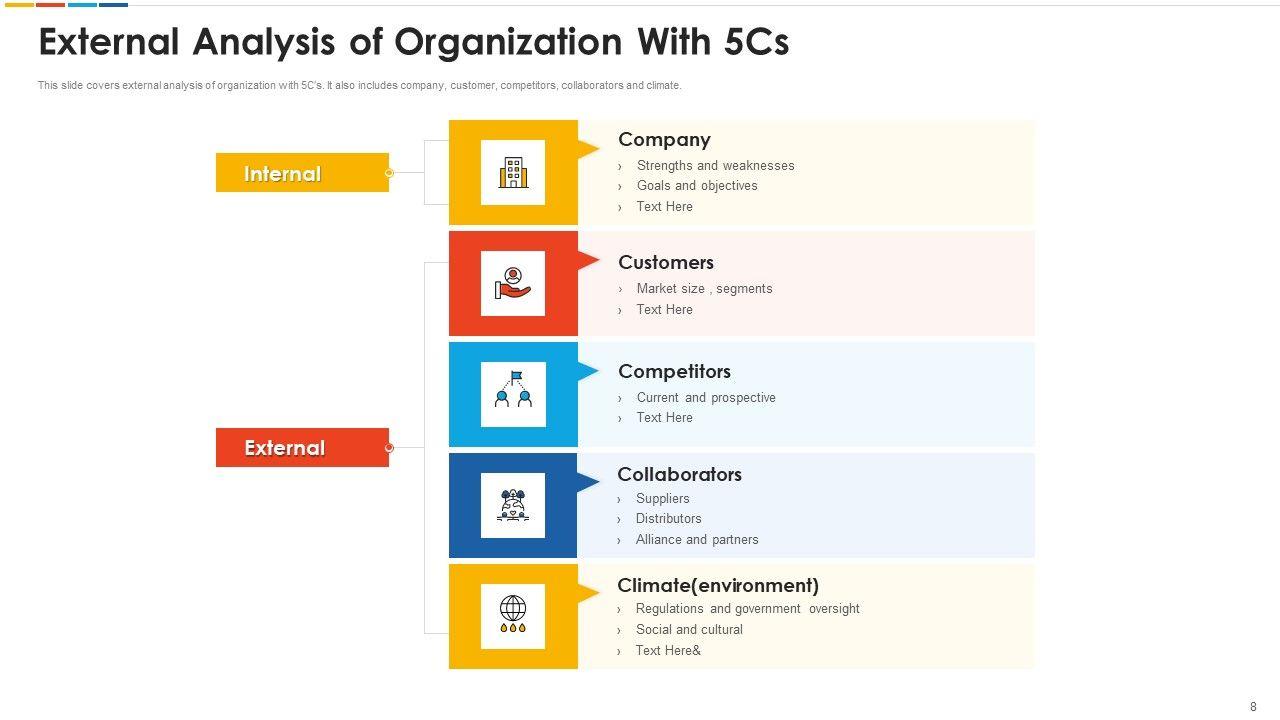Select the red External label box
Image resolution: width=1280 pixels, height=720 pixels.
(301, 448)
